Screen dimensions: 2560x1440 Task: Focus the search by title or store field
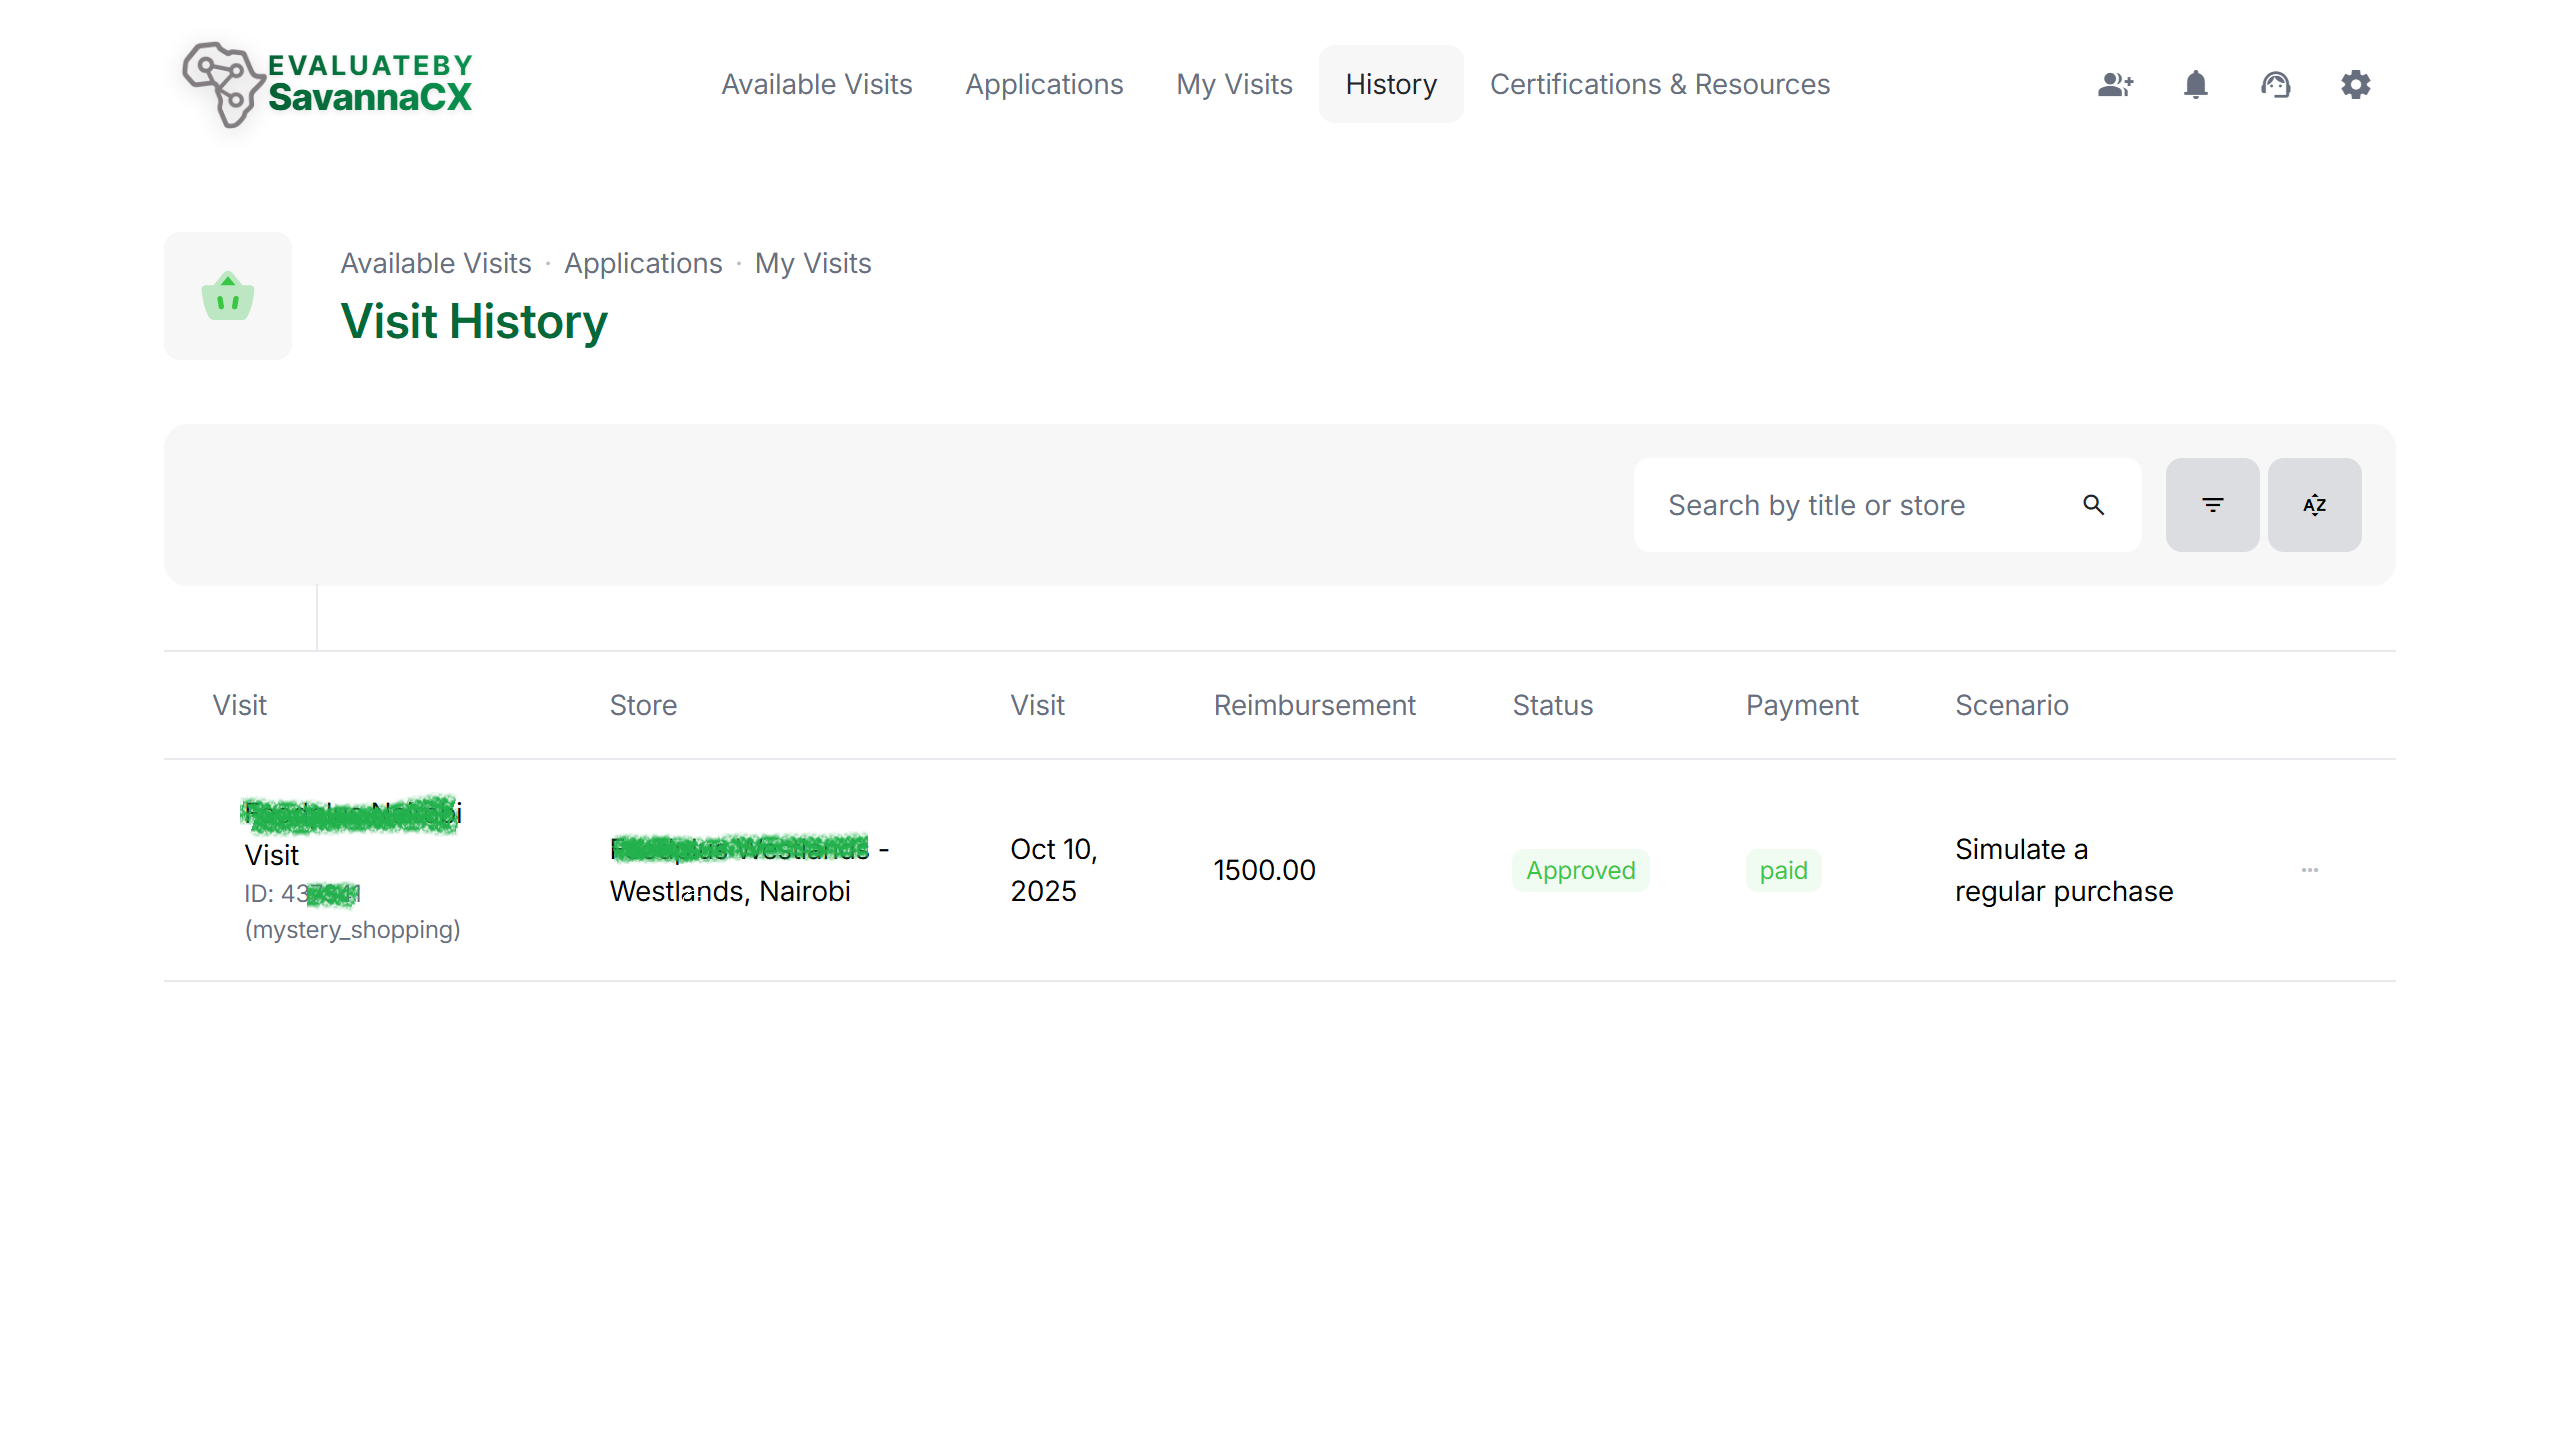pos(1860,505)
